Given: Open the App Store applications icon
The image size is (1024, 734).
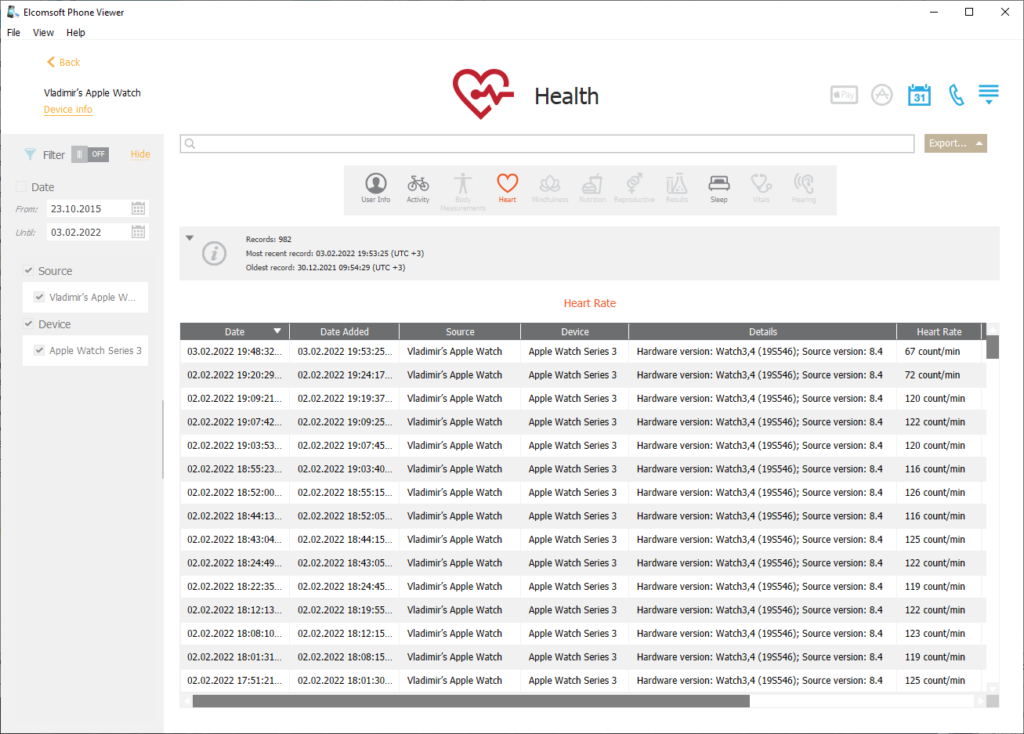Looking at the screenshot, I should [x=882, y=95].
